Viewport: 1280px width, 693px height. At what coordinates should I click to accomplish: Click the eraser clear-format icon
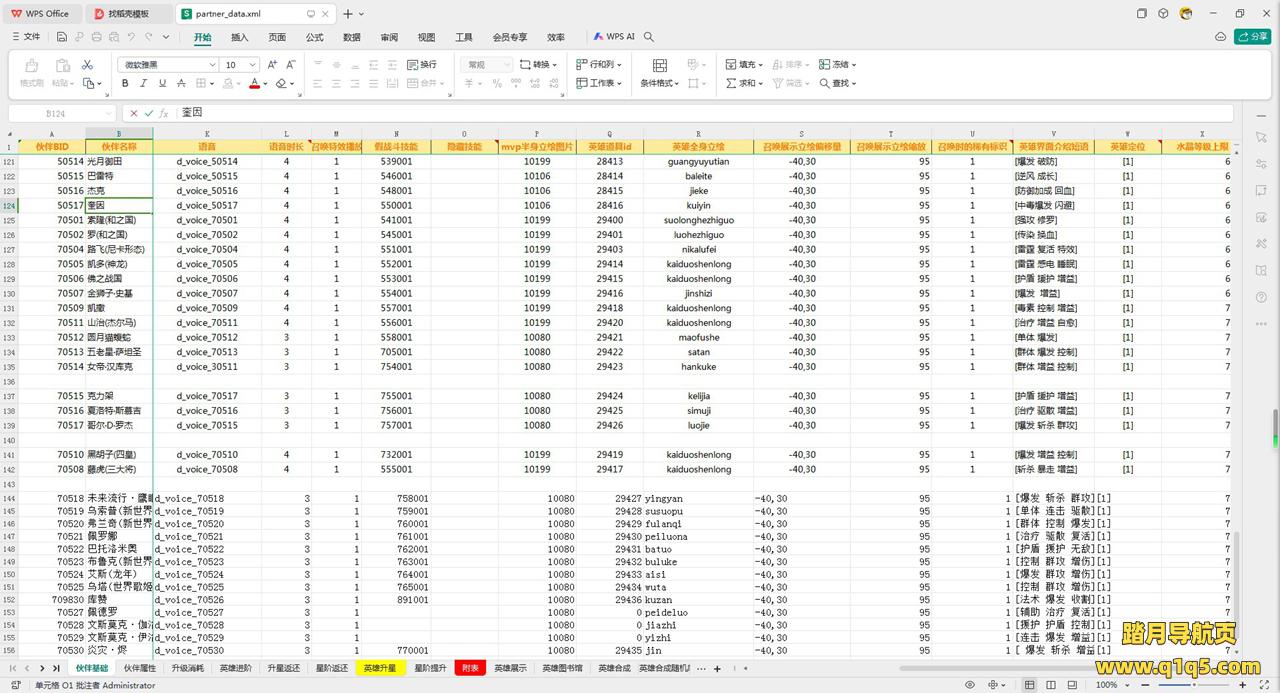pos(283,84)
